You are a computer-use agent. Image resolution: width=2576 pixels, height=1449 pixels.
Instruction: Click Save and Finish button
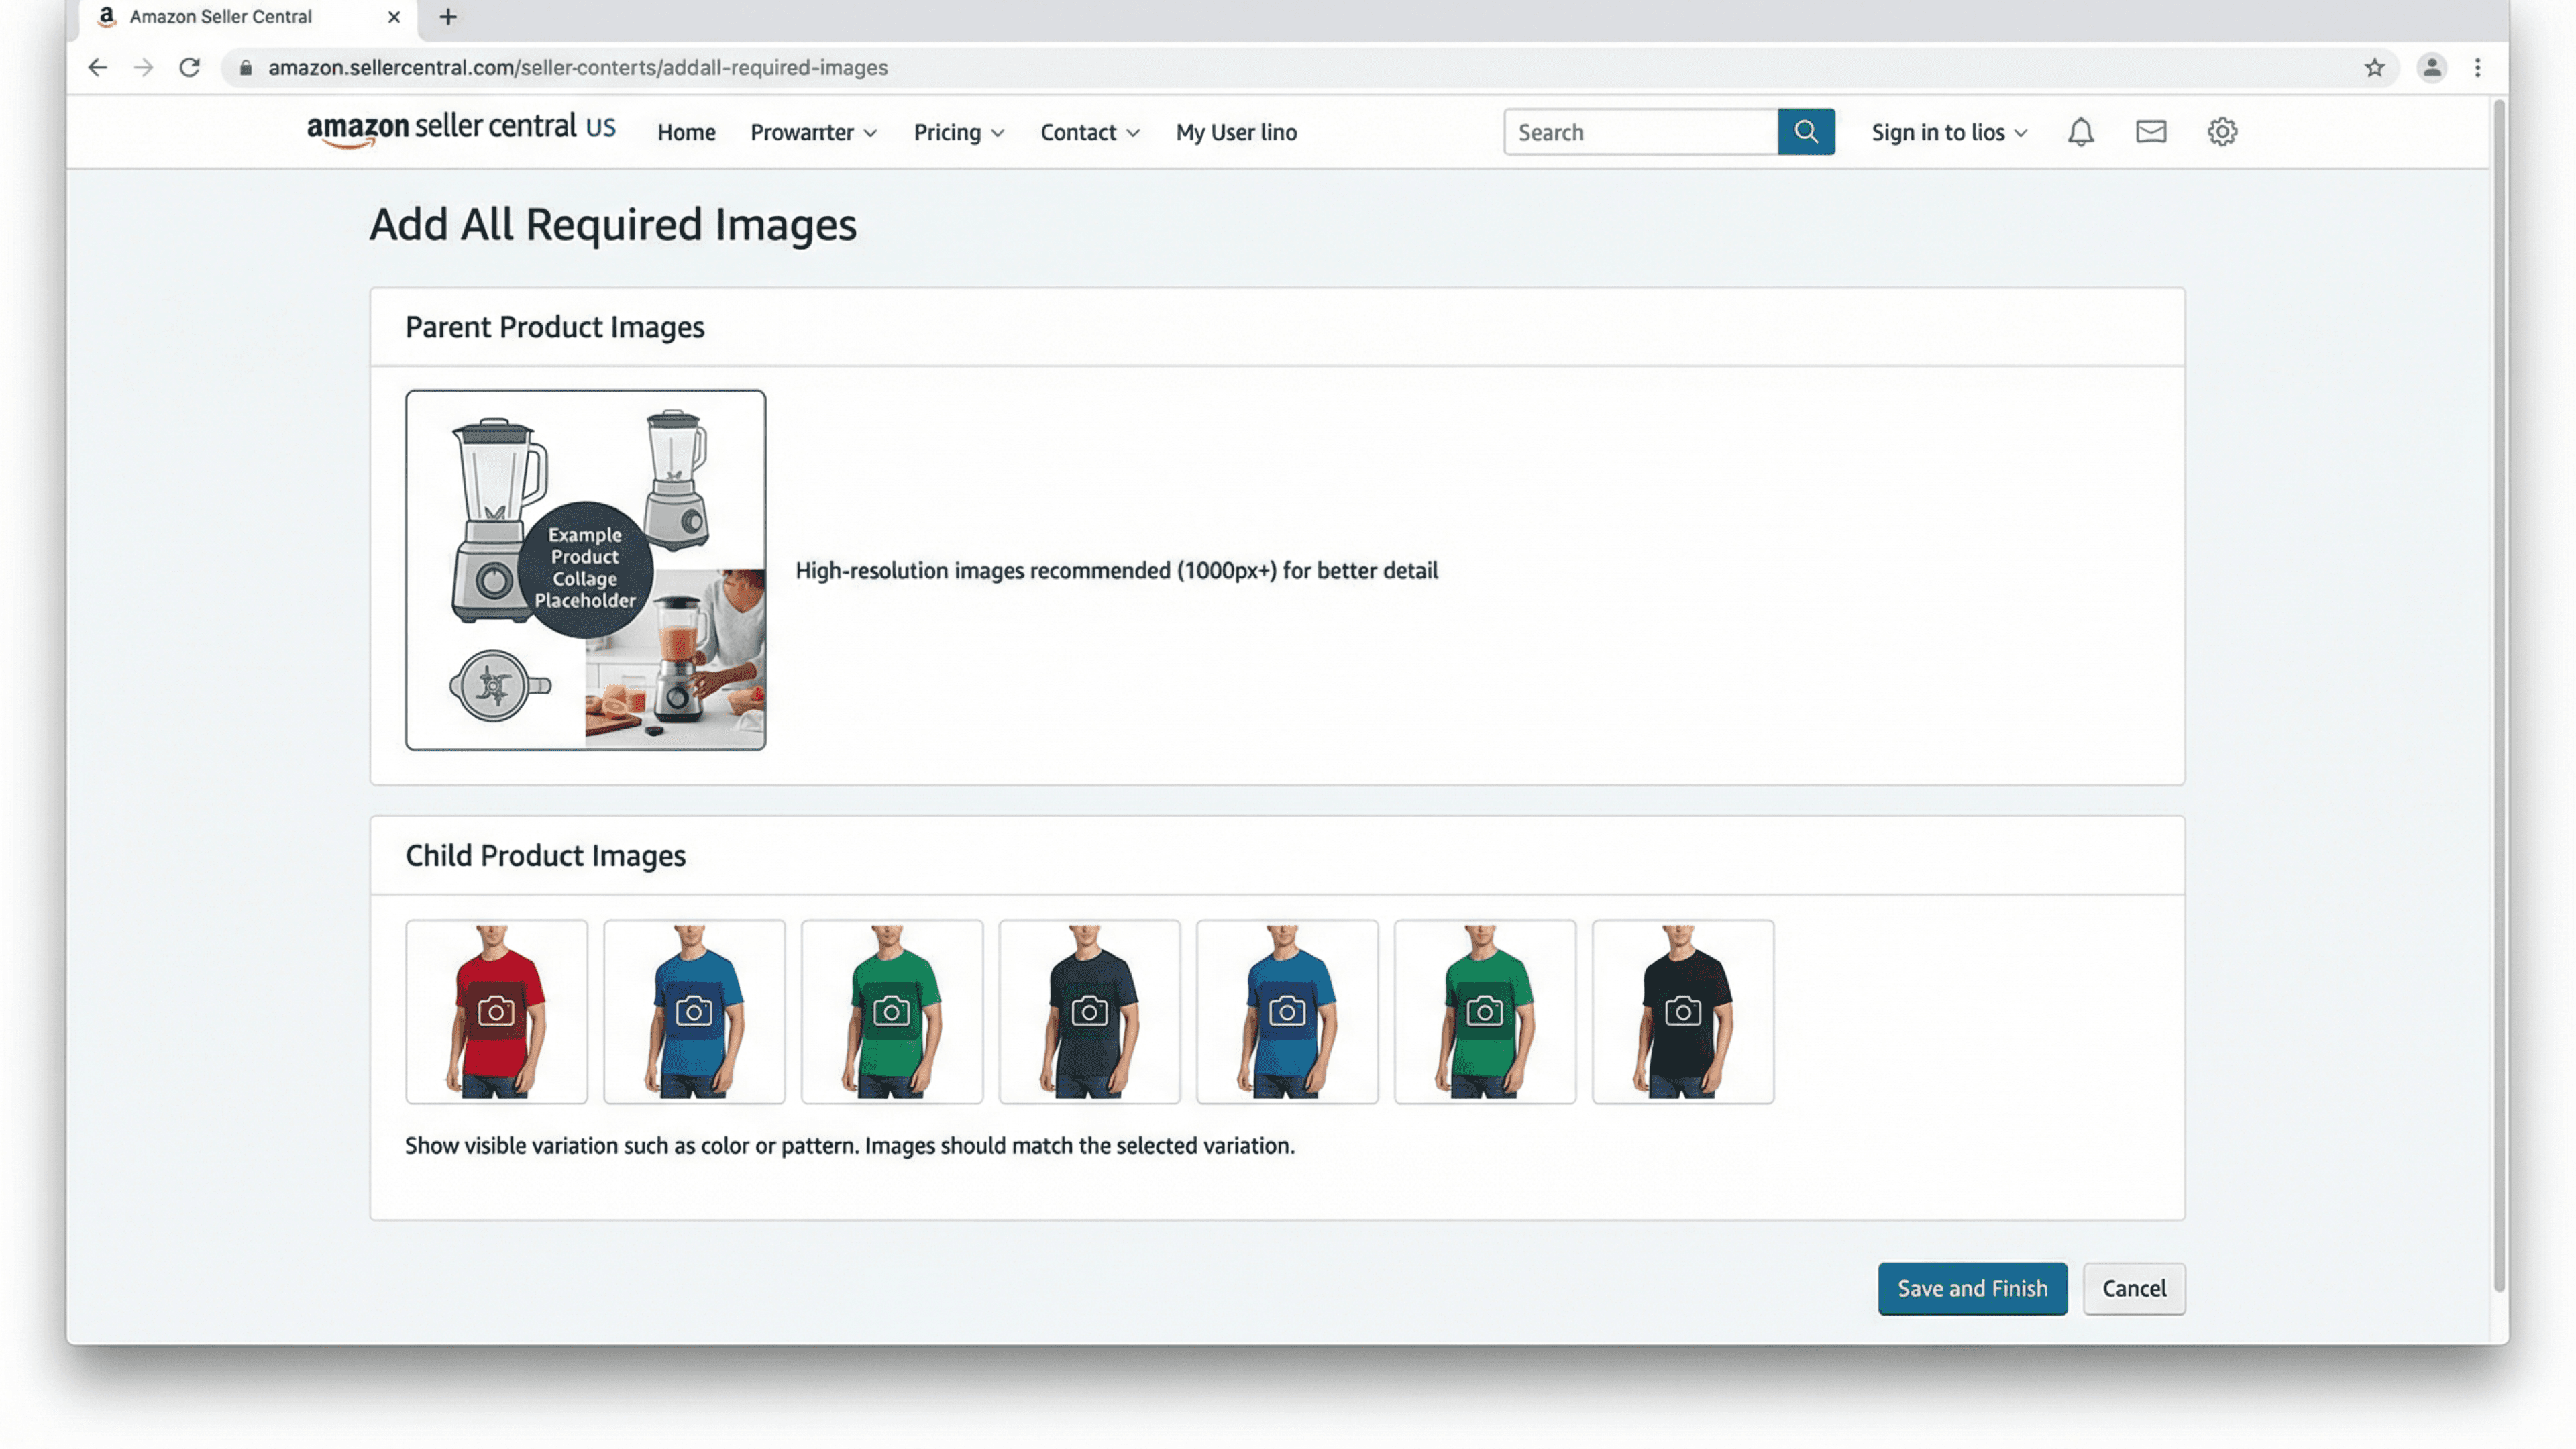1971,1288
